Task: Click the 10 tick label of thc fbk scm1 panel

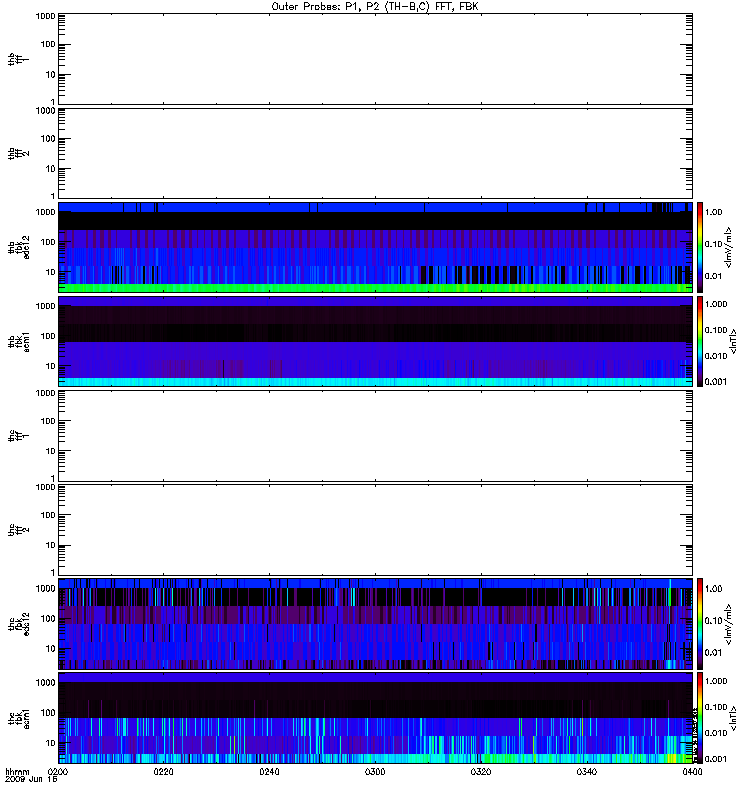Action: pos(51,743)
